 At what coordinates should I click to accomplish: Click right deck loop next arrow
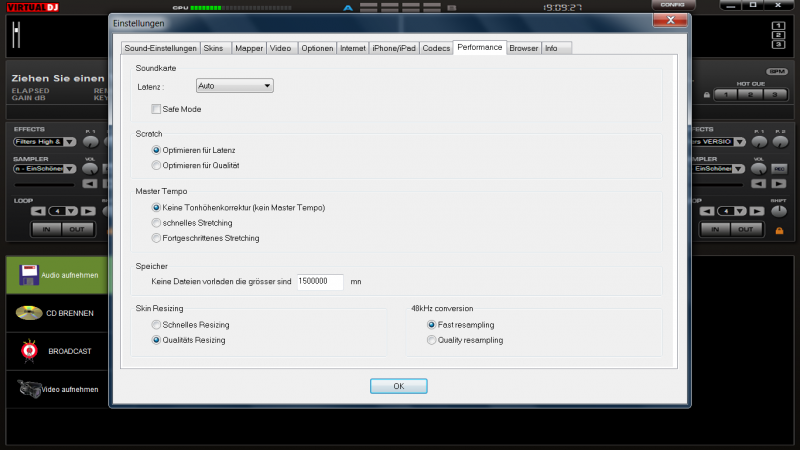pos(757,211)
